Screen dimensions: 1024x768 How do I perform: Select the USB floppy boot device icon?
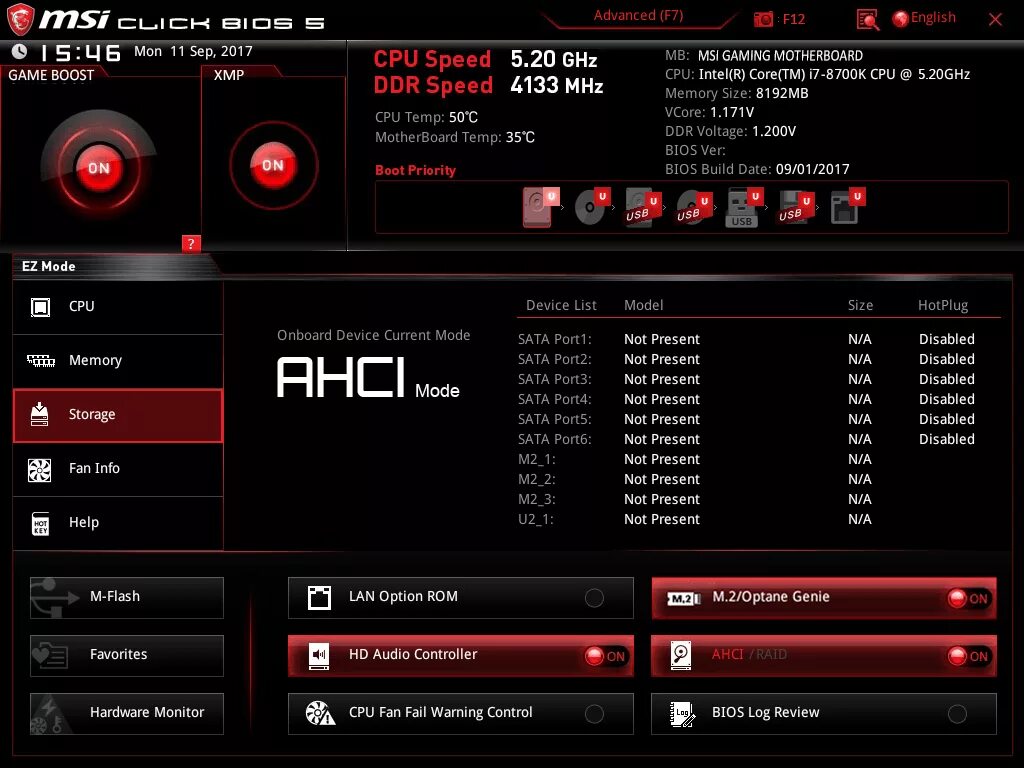(x=795, y=207)
